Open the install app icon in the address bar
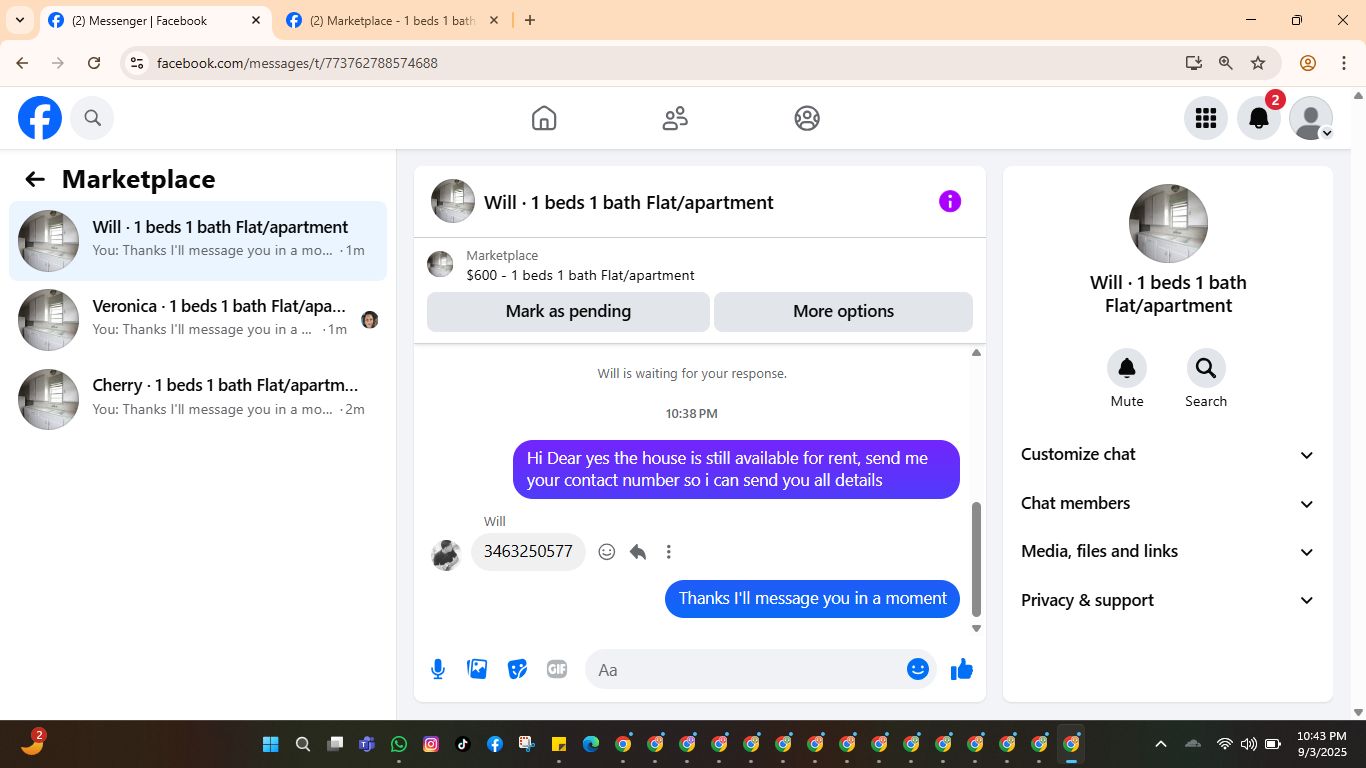 [1194, 63]
